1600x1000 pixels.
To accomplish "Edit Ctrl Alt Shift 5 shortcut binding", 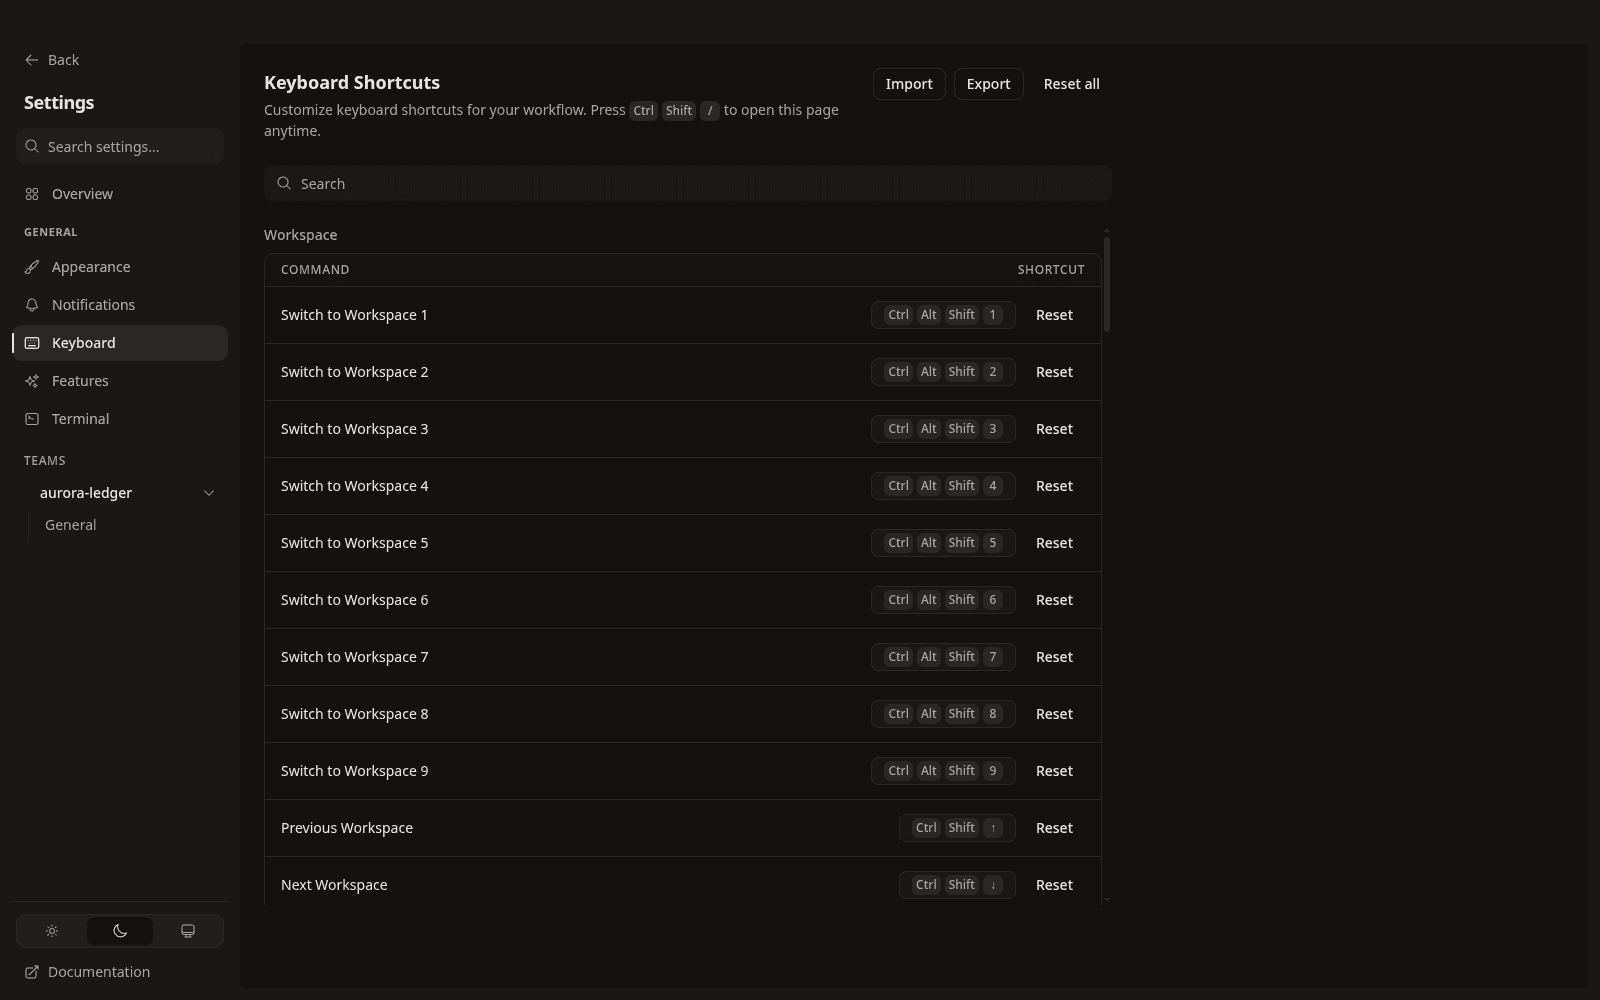I will coord(943,543).
